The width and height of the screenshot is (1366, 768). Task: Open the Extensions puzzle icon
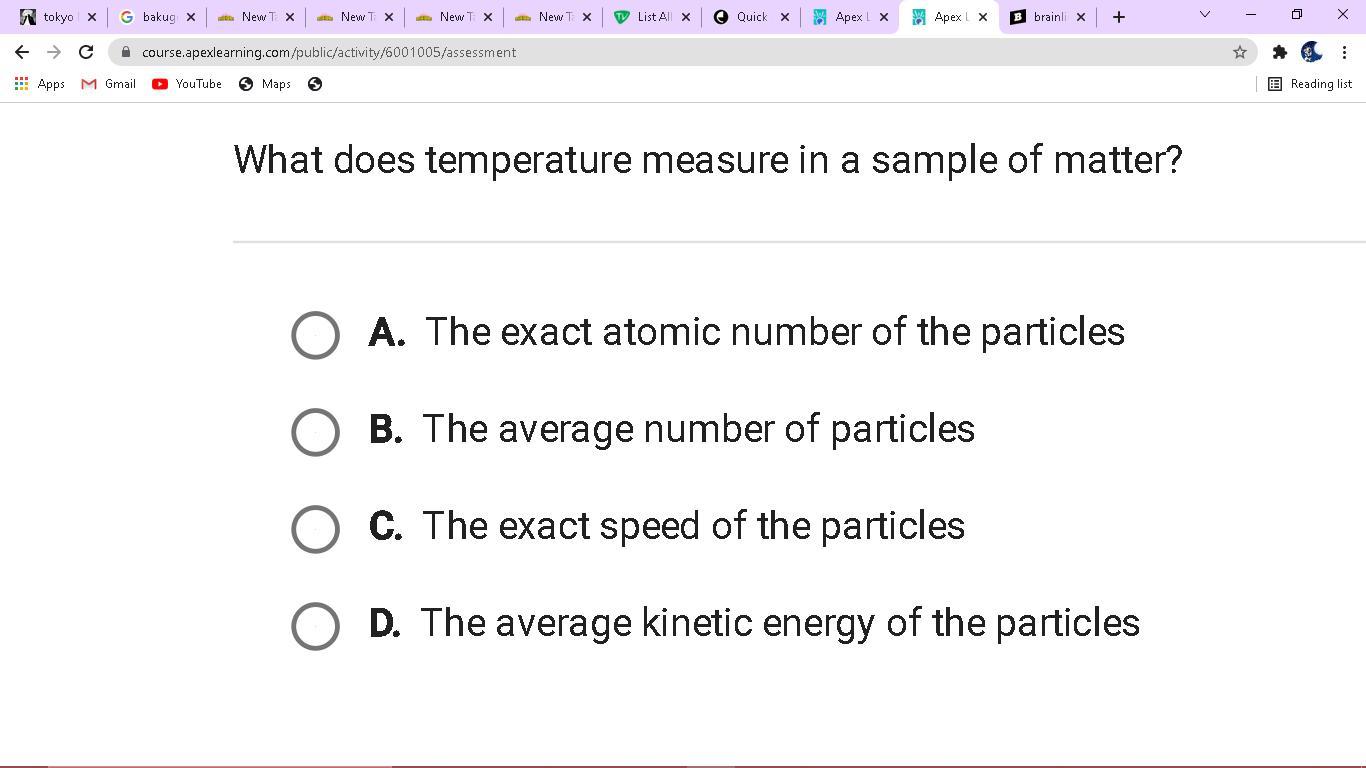(x=1279, y=52)
